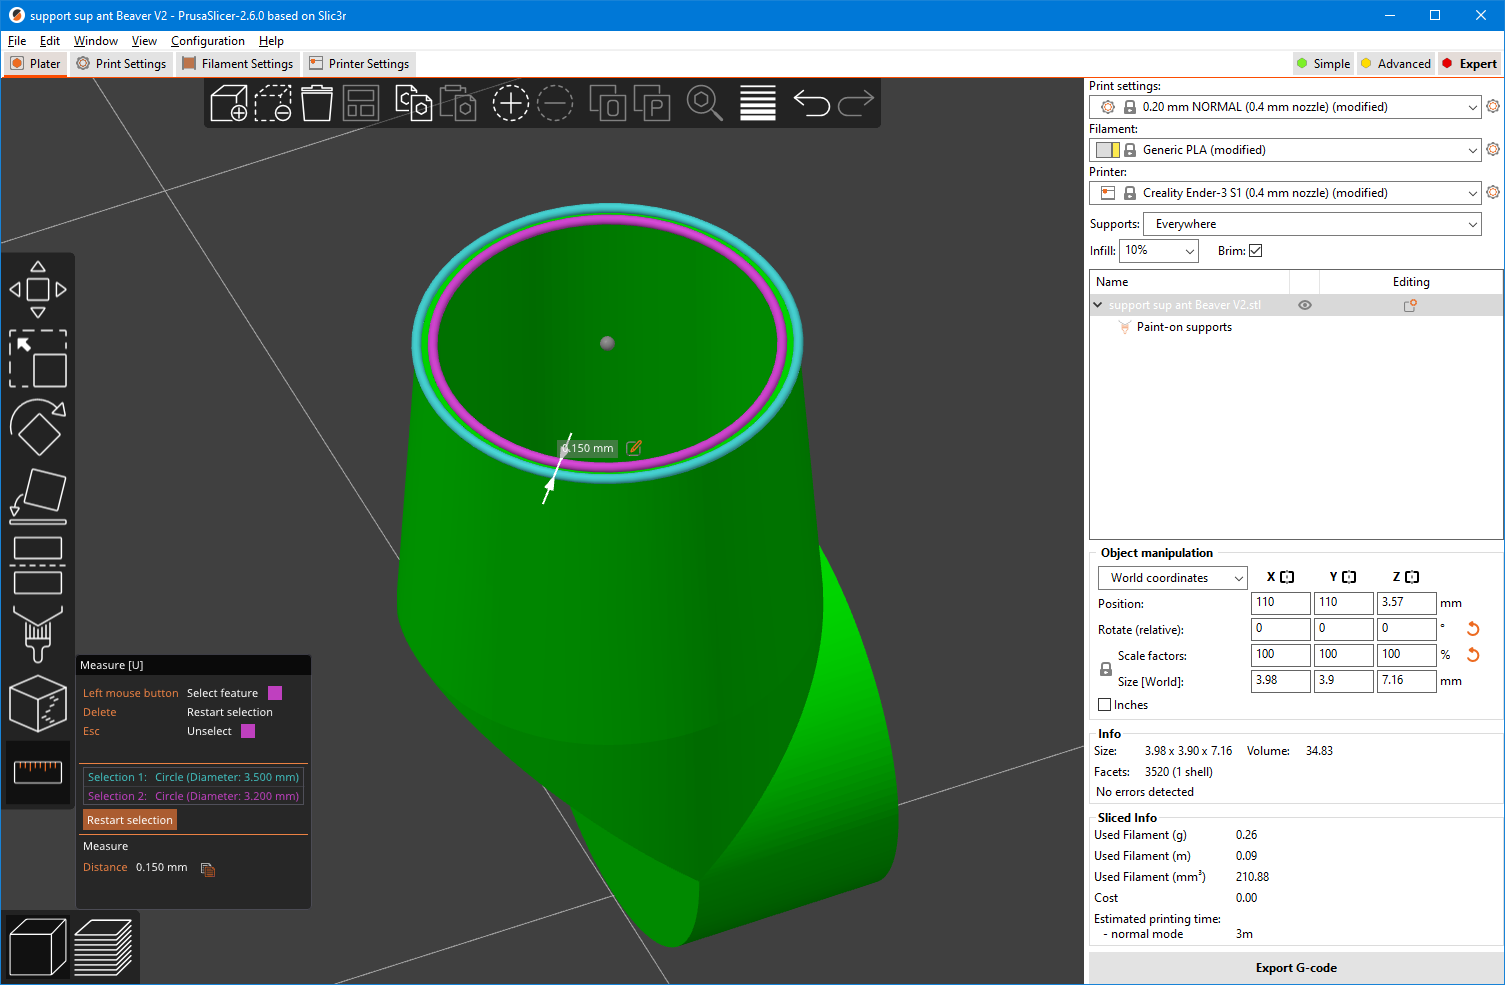Screen dimensions: 1505x985
Task: Switch to Expert mode
Action: tap(1469, 63)
